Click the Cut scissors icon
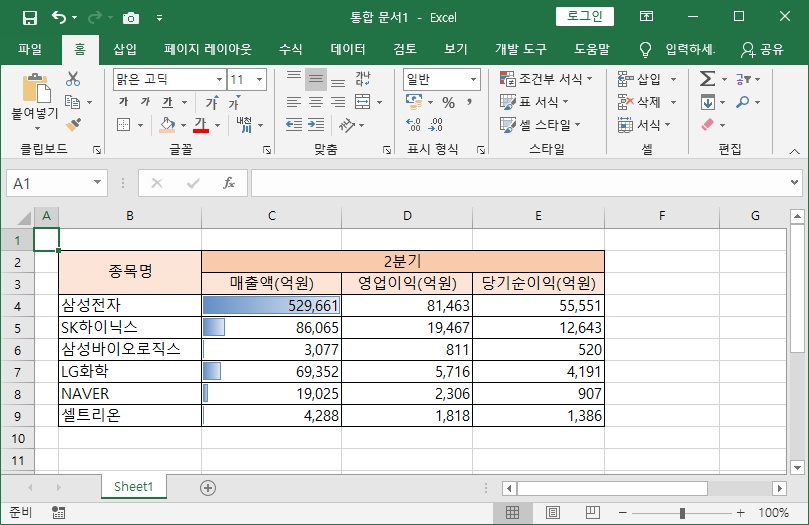The image size is (809, 525). pyautogui.click(x=73, y=79)
